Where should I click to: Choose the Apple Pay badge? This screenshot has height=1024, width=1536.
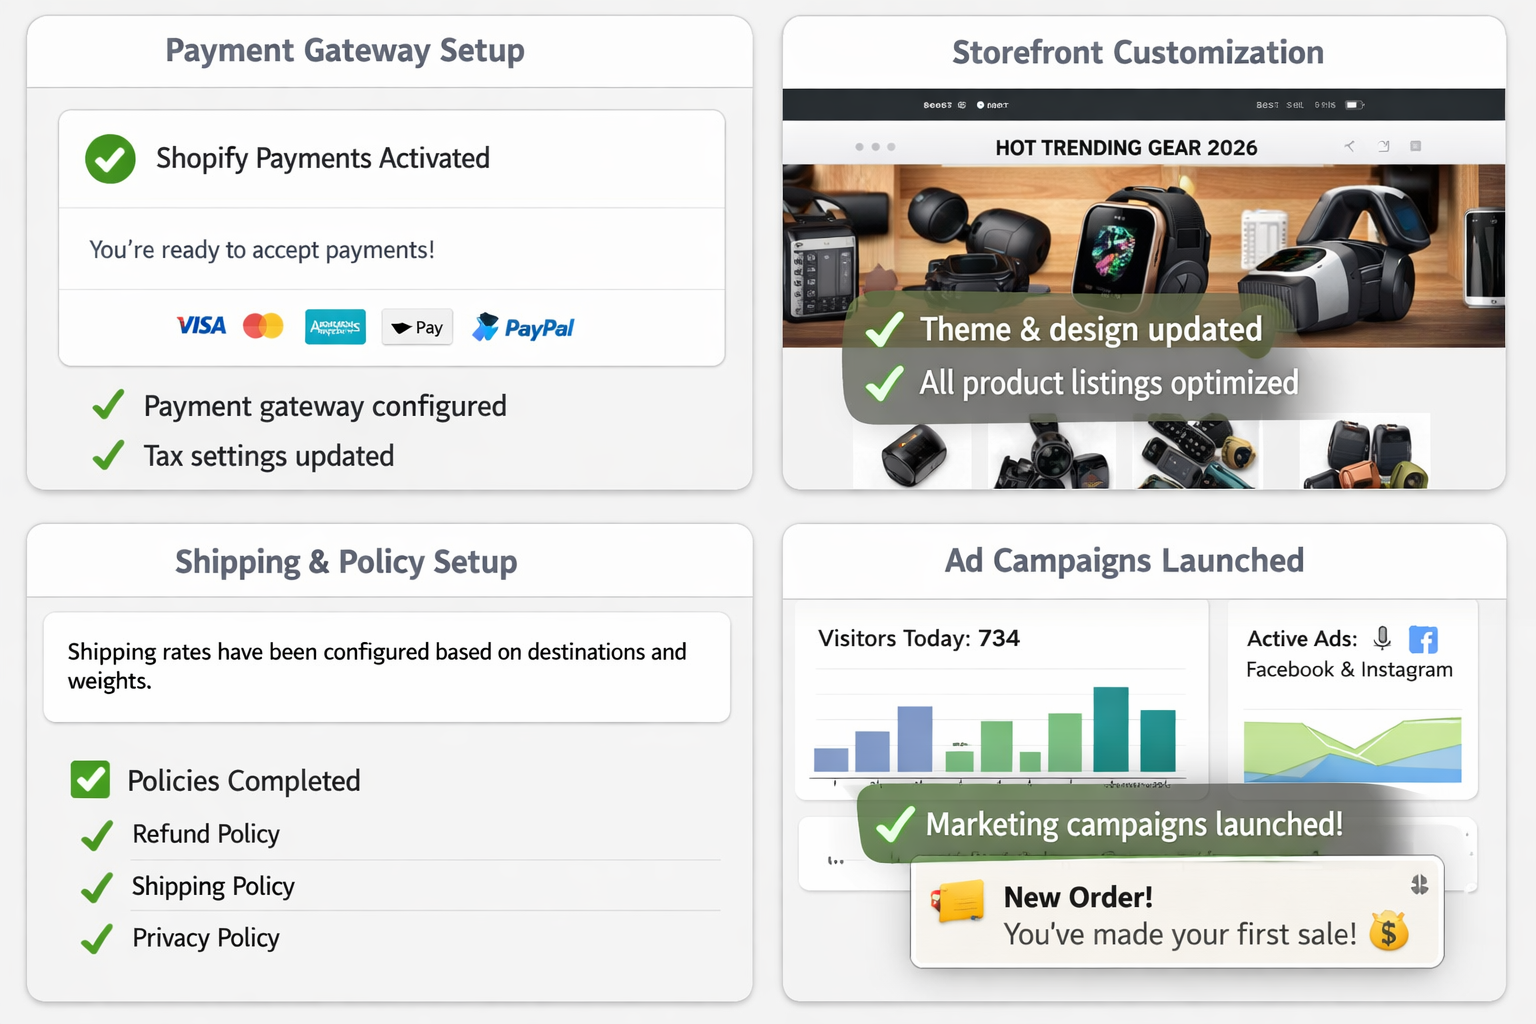click(417, 327)
